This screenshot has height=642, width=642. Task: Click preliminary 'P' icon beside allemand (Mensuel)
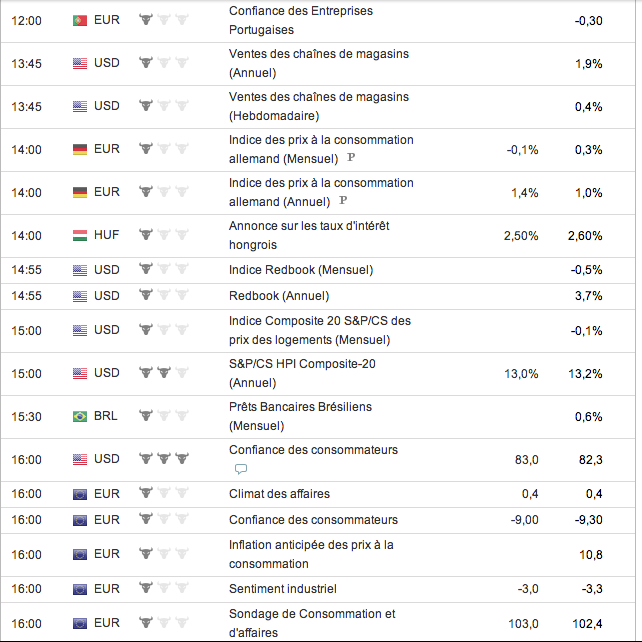coord(351,159)
